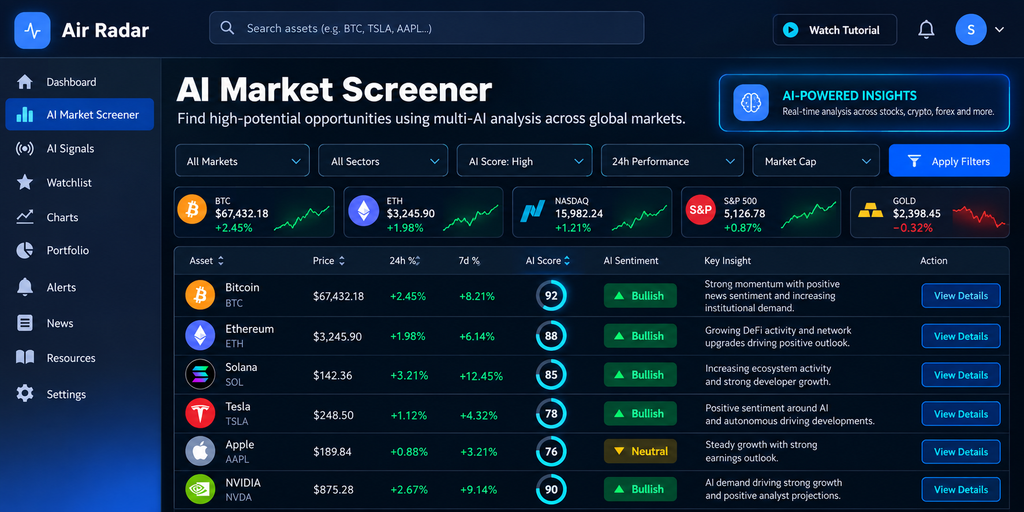Click NVIDIA's AI score ring showing 90

pyautogui.click(x=551, y=489)
